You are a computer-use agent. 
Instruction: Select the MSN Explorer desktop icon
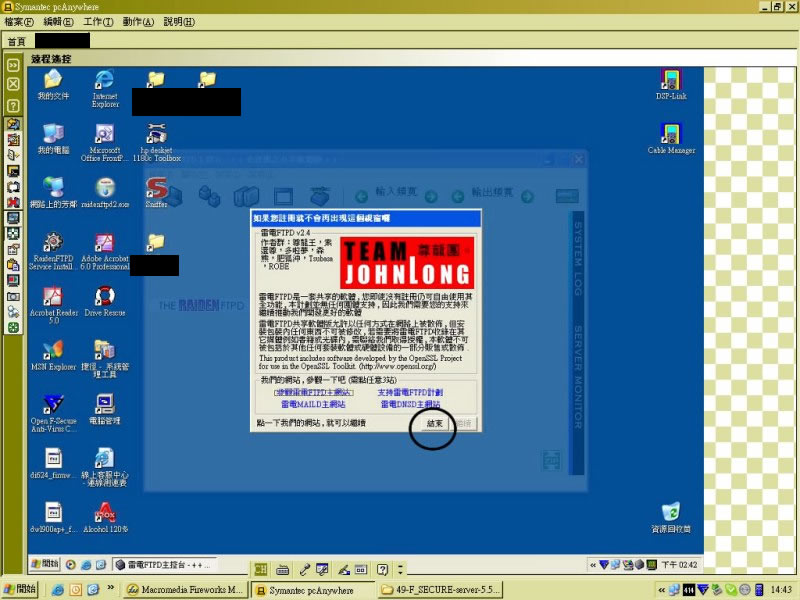(x=53, y=356)
